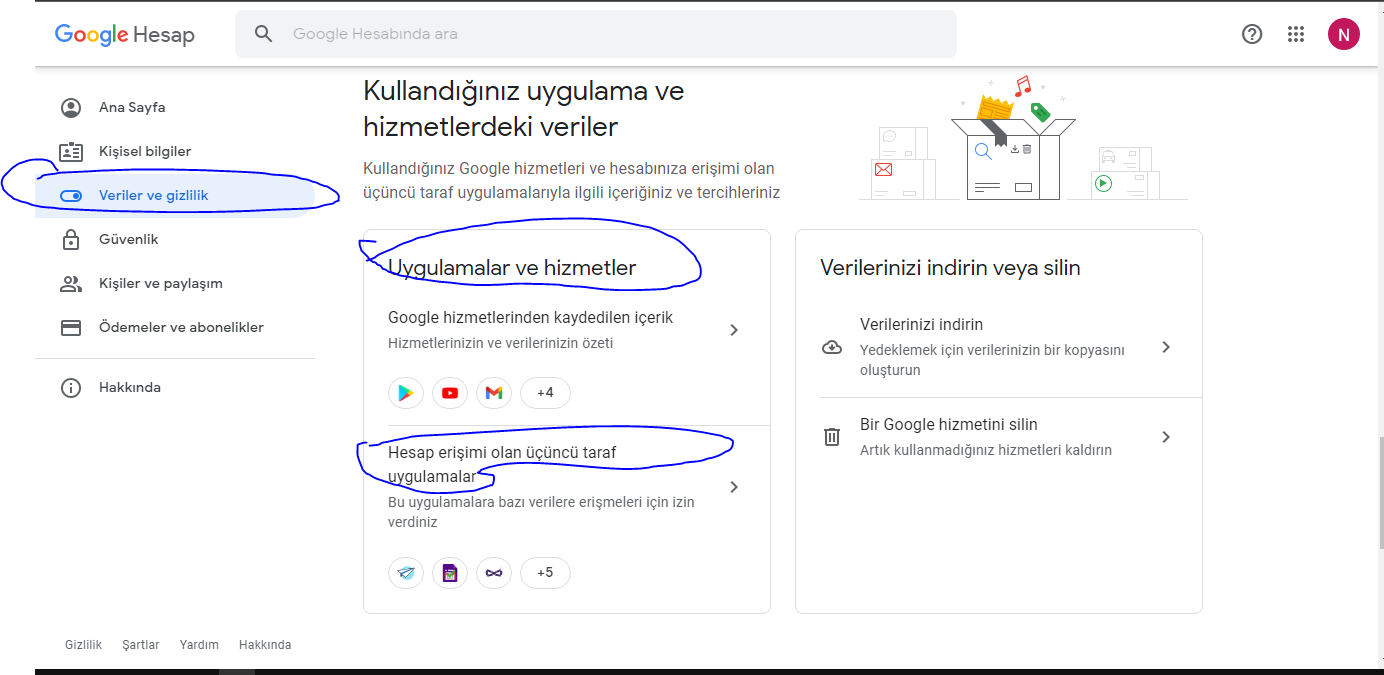Screen dimensions: 1384x675
Task: Click the Uygulamalar ve hizmetler heading
Action: (x=512, y=268)
